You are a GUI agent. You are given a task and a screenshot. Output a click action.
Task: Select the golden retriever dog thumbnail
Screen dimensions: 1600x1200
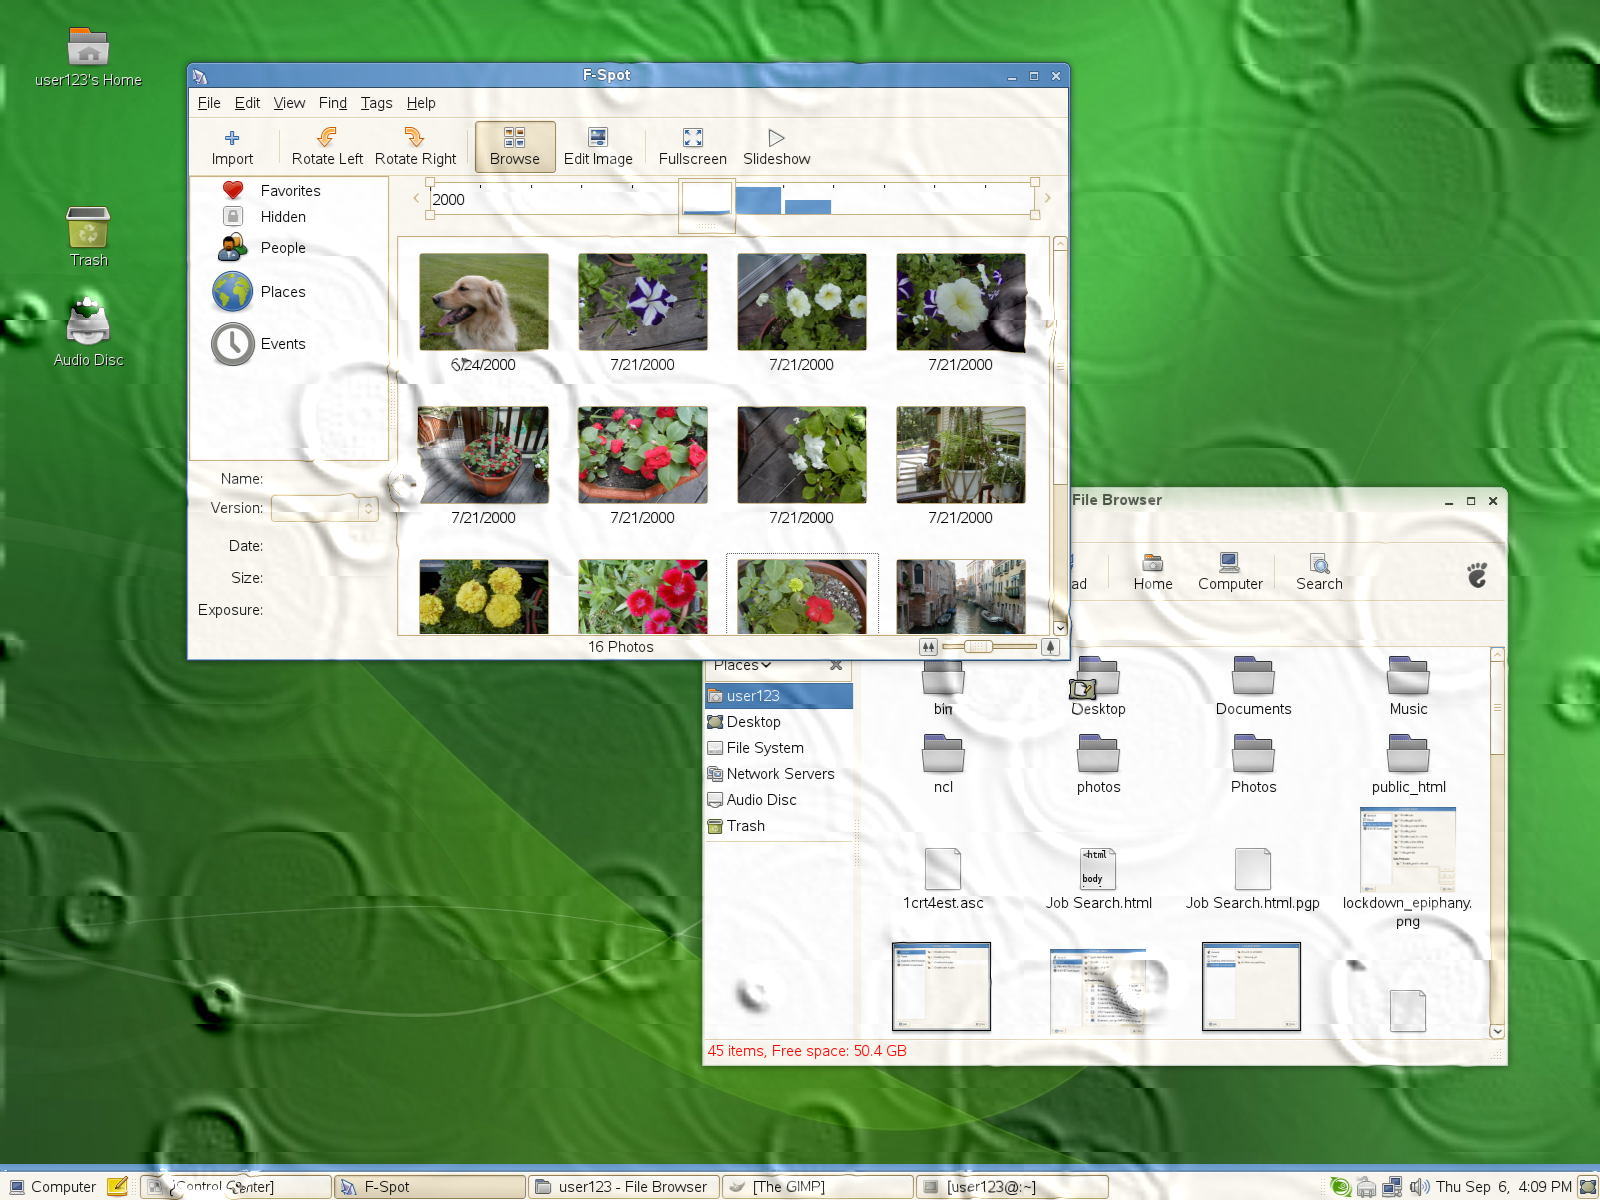(x=484, y=302)
